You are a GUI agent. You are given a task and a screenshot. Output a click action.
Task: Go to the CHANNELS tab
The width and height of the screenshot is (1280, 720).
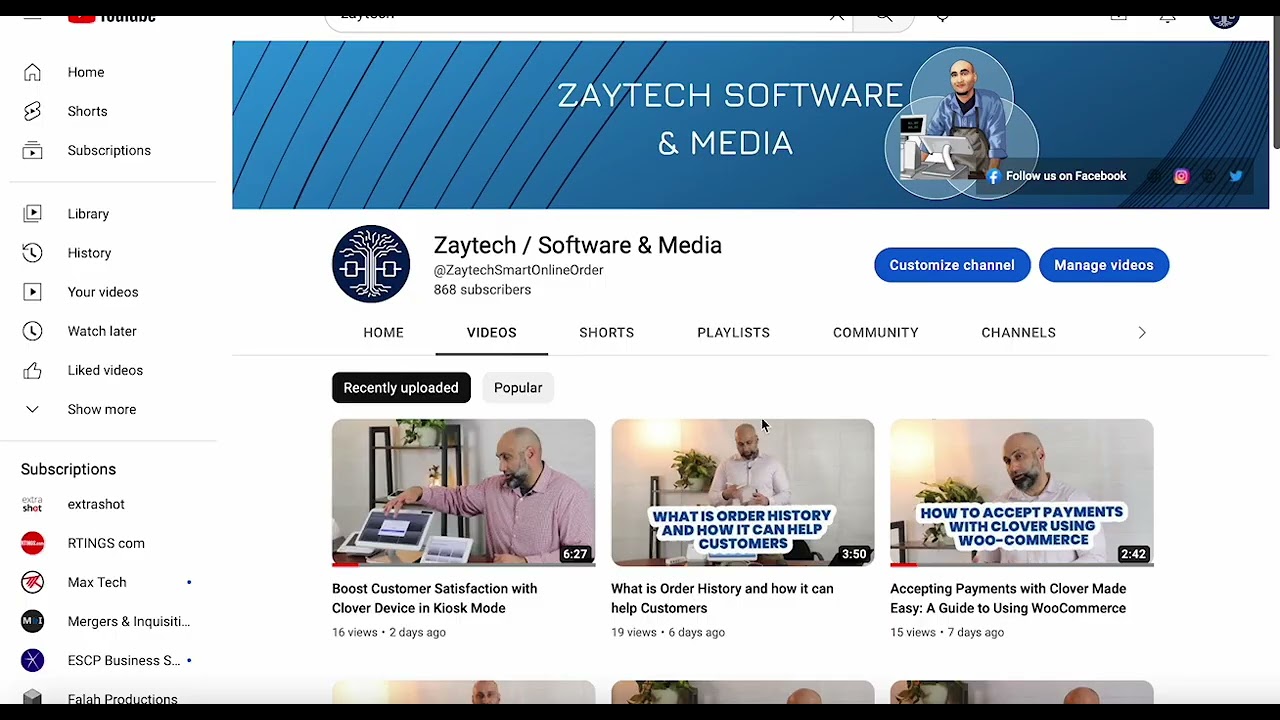pyautogui.click(x=1018, y=332)
